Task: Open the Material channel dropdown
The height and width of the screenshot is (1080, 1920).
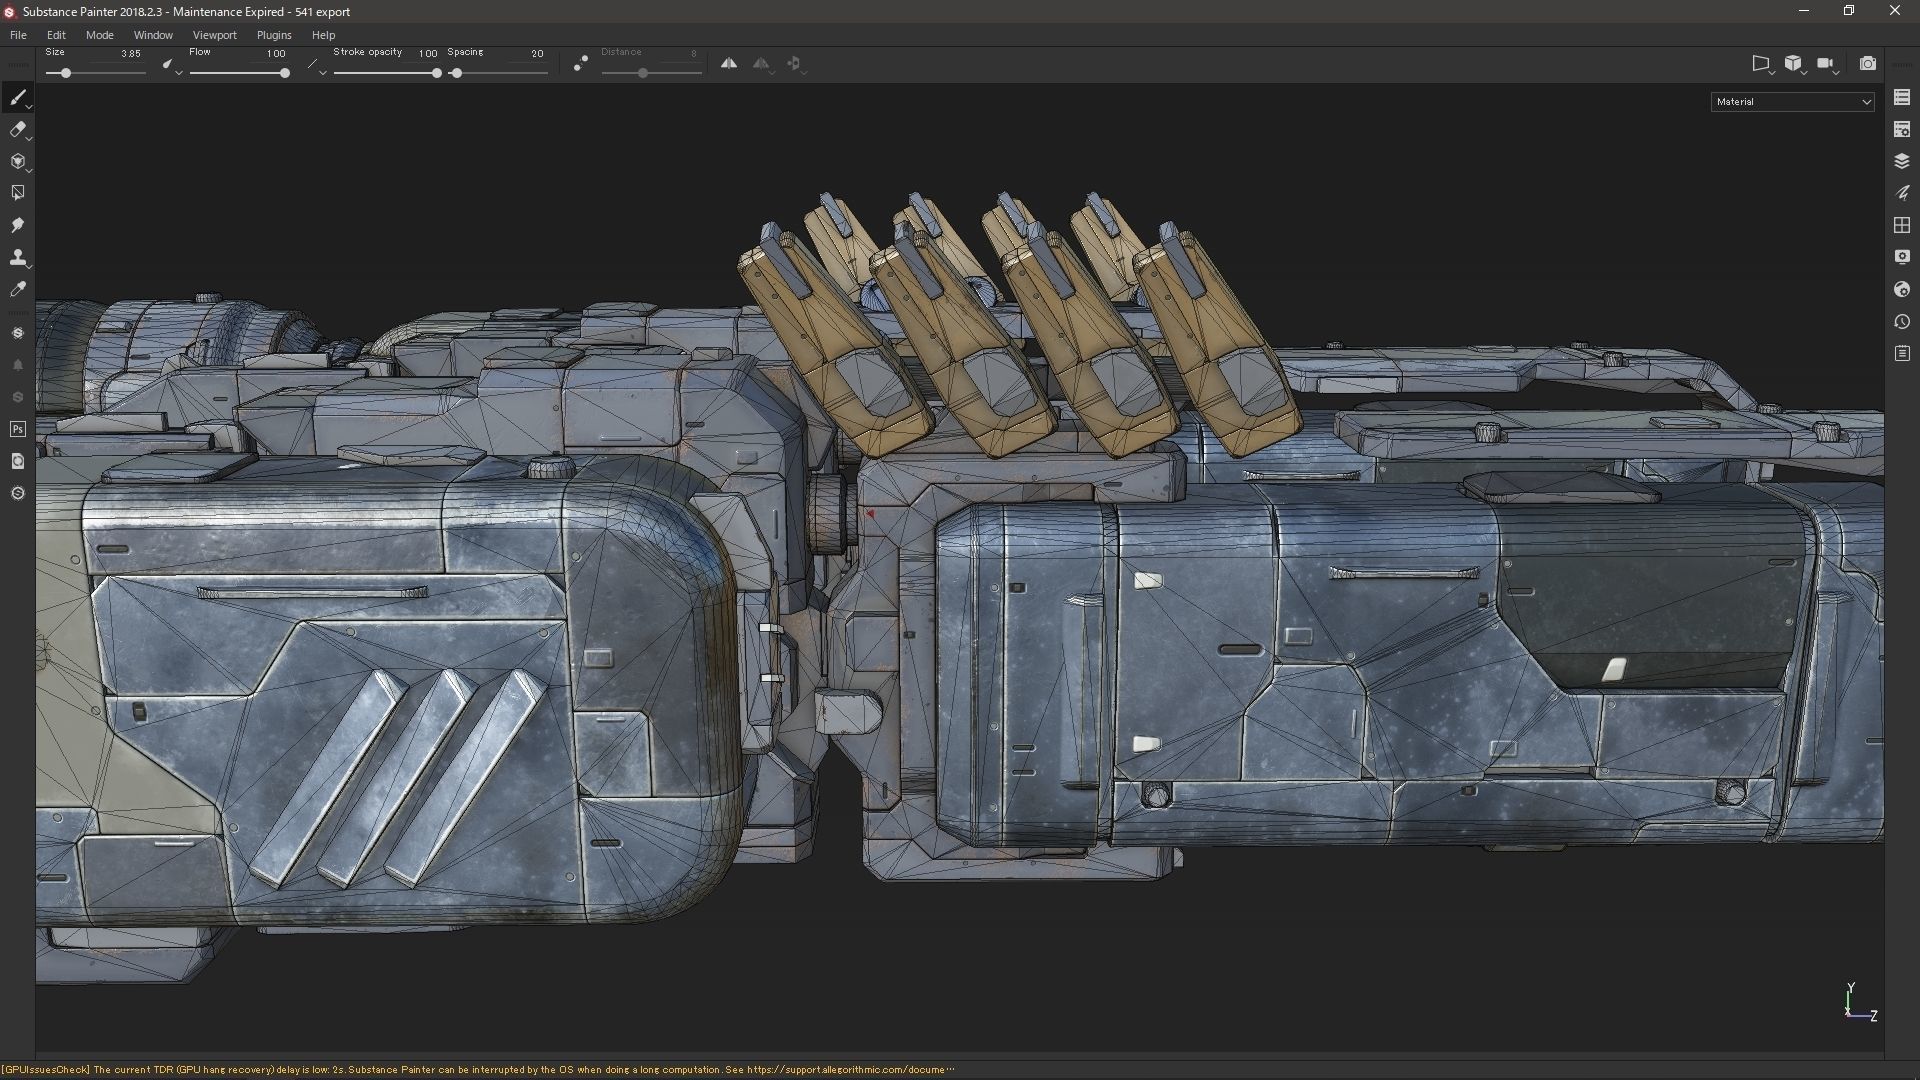Action: pyautogui.click(x=1792, y=101)
